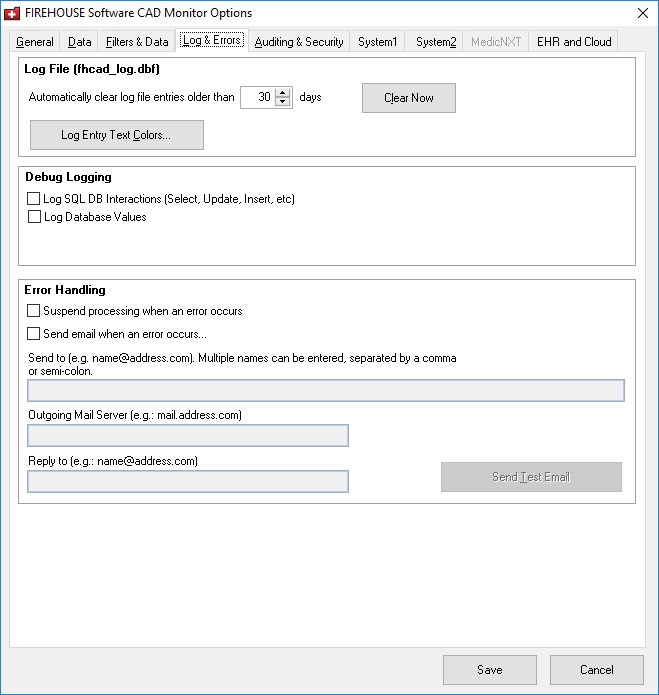This screenshot has width=659, height=695.
Task: Open Log Entry Text Colors dialog
Action: tap(117, 135)
